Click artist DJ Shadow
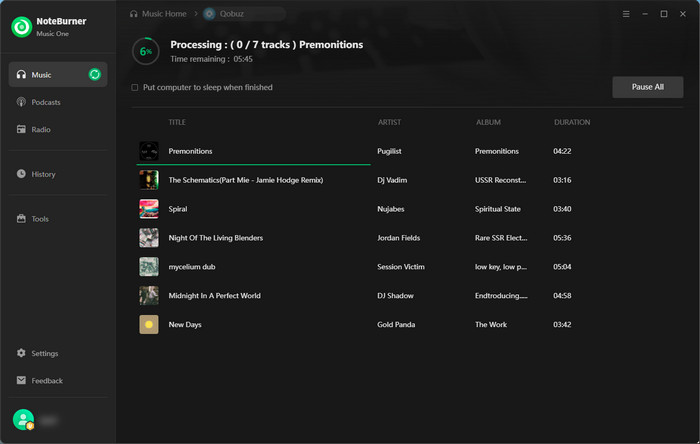Image resolution: width=700 pixels, height=444 pixels. coord(395,295)
